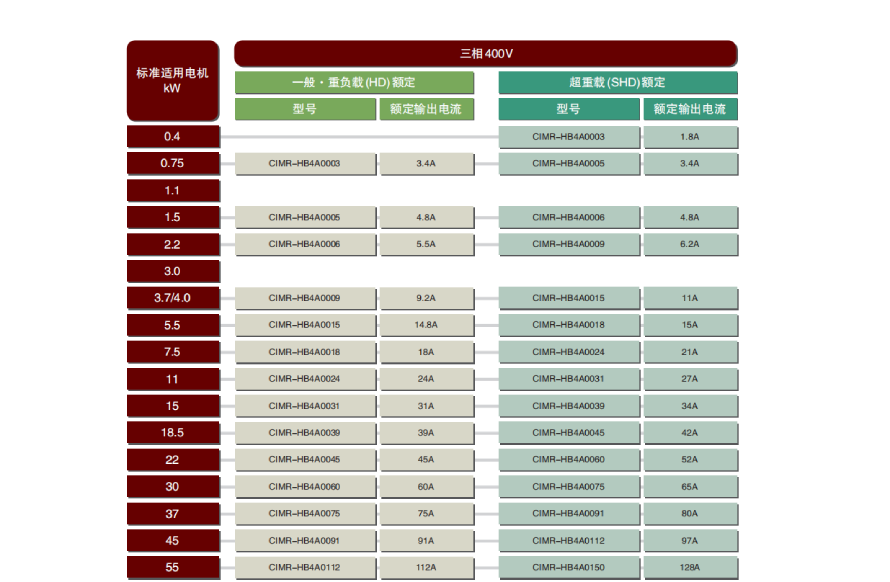Select the 14.8A HD current cell
This screenshot has width=890, height=582.
click(426, 325)
